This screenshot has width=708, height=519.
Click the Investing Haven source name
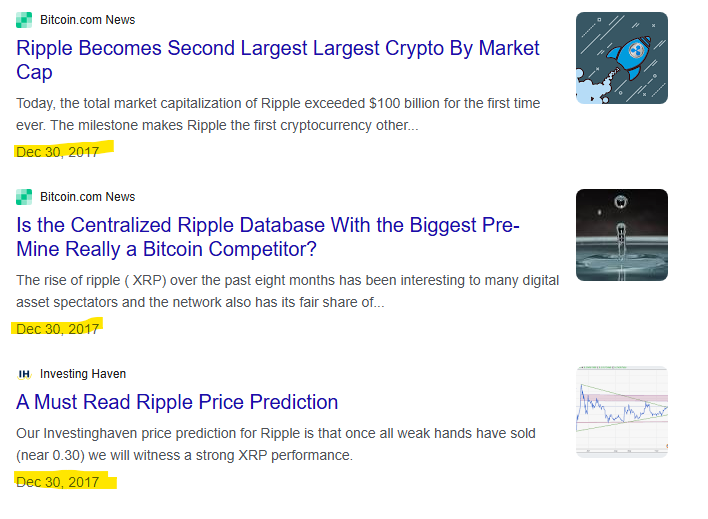(x=83, y=374)
